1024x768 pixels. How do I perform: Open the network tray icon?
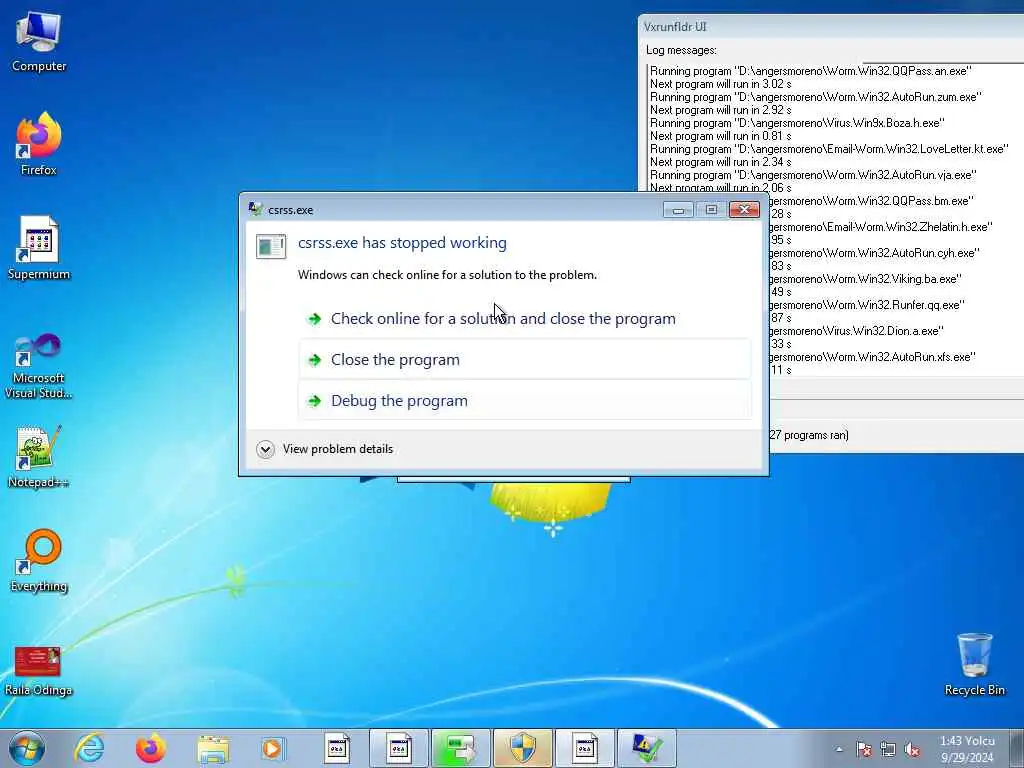coord(888,749)
